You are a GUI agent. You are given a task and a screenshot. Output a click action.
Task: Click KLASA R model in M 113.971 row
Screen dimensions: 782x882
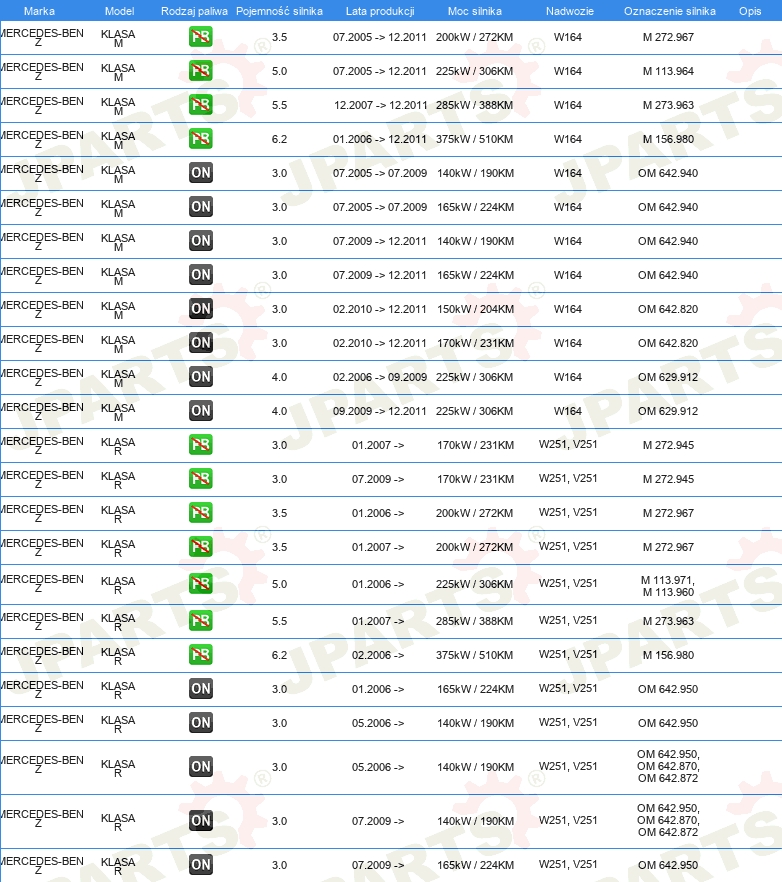tap(118, 585)
